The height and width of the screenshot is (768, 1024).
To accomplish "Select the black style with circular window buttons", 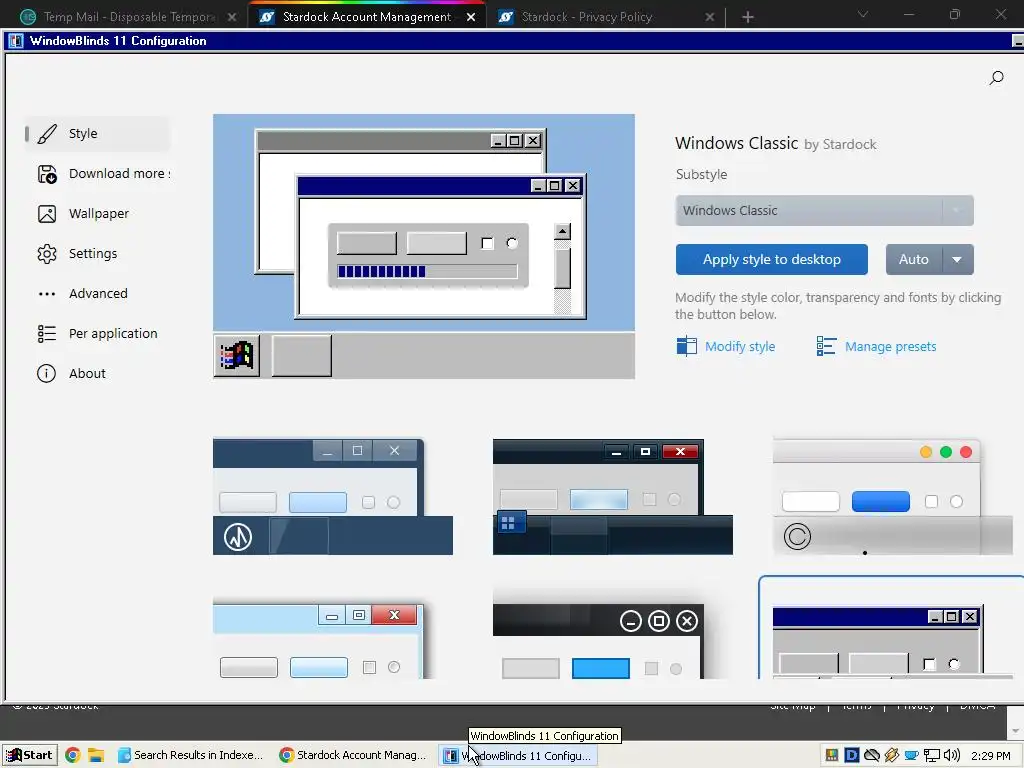I will pos(599,641).
